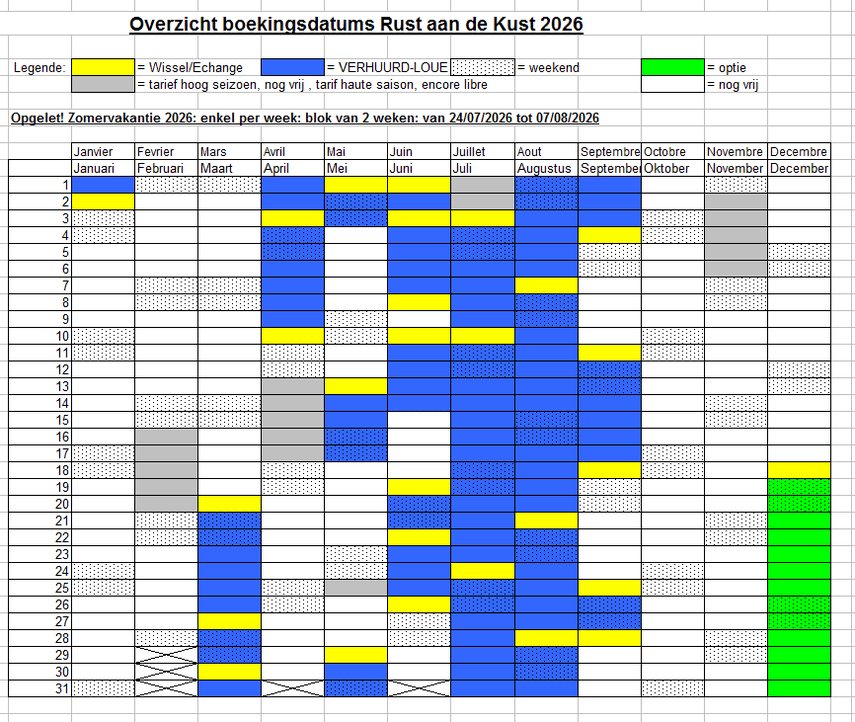Select the 'Legende:' label
The width and height of the screenshot is (855, 722).
(x=39, y=68)
